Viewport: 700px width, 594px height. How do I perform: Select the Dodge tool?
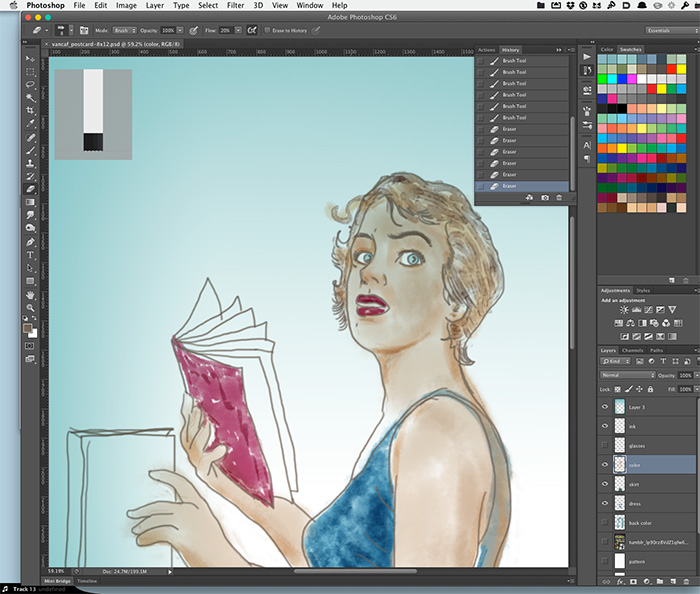point(30,228)
